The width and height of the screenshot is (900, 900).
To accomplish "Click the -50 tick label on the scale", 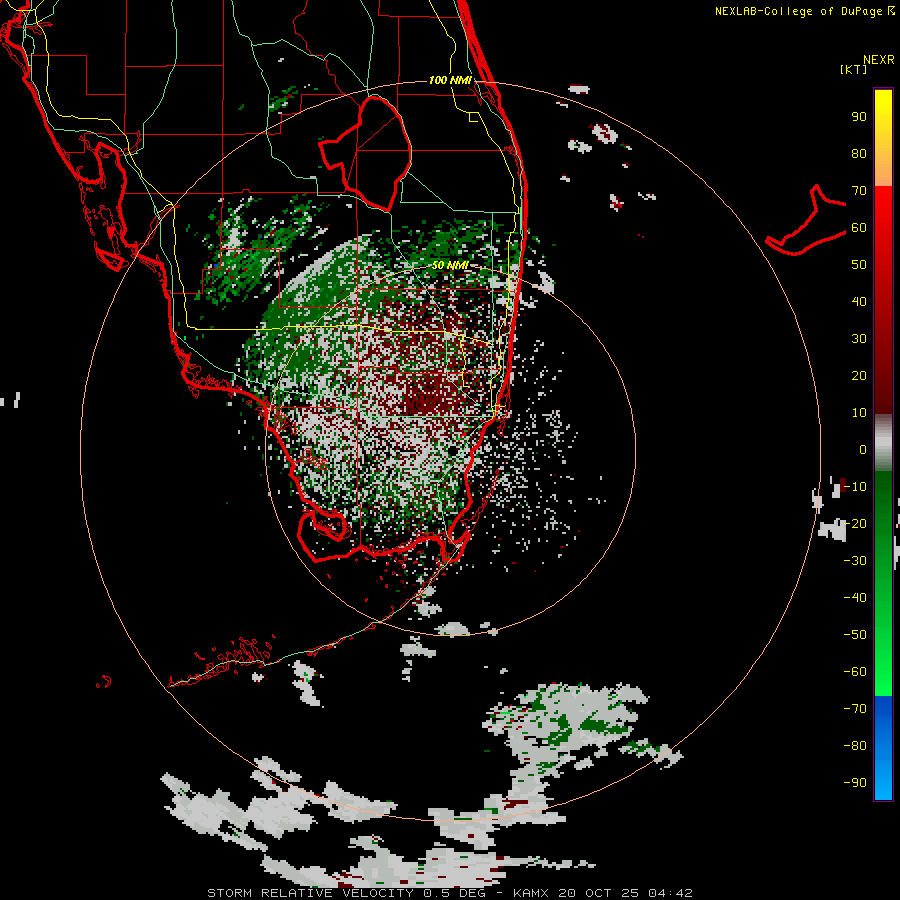I will (x=855, y=635).
